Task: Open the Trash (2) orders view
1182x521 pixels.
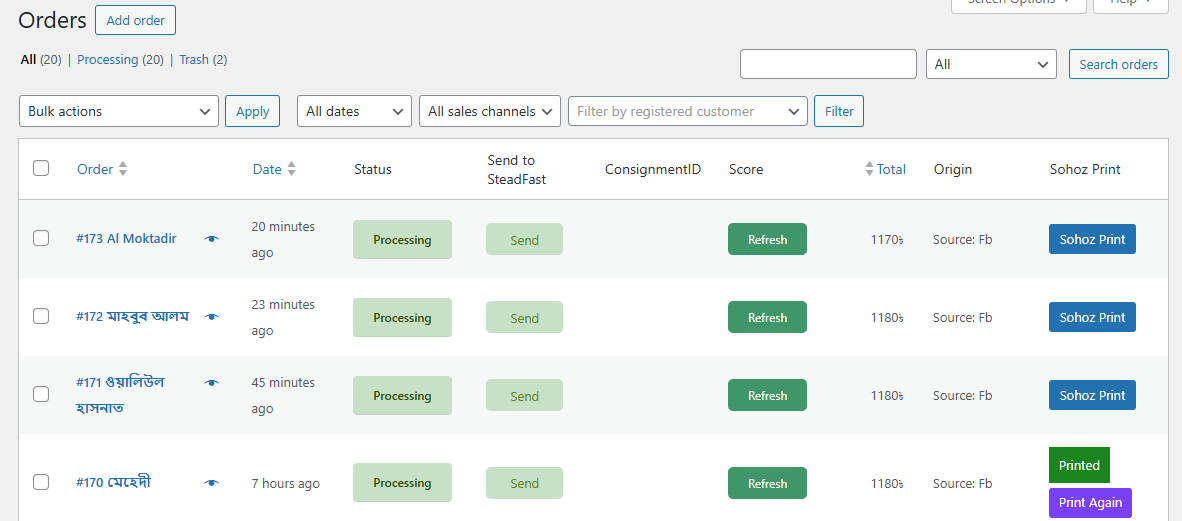Action: point(203,60)
